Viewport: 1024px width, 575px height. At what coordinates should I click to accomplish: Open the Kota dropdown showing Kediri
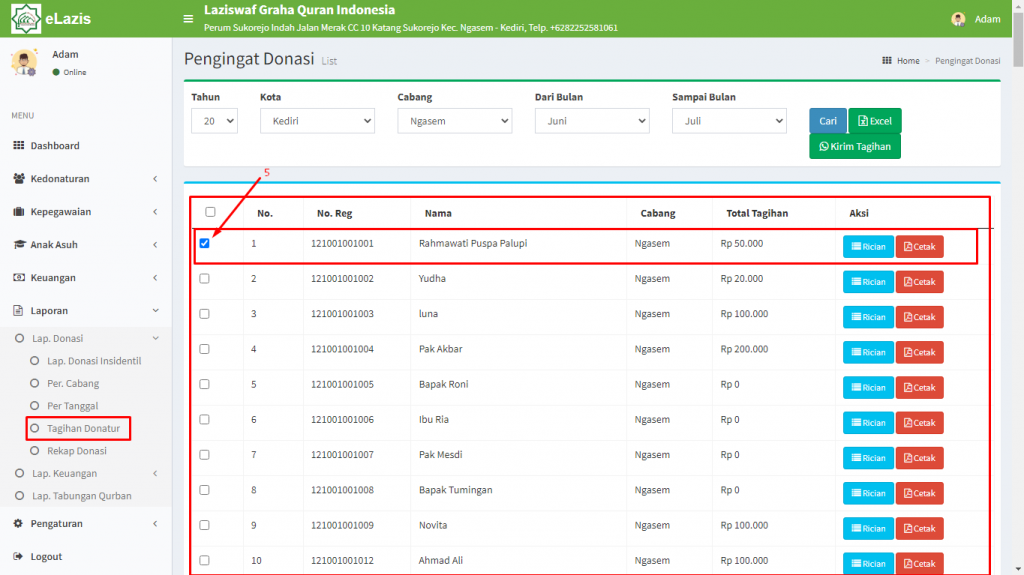pyautogui.click(x=317, y=121)
